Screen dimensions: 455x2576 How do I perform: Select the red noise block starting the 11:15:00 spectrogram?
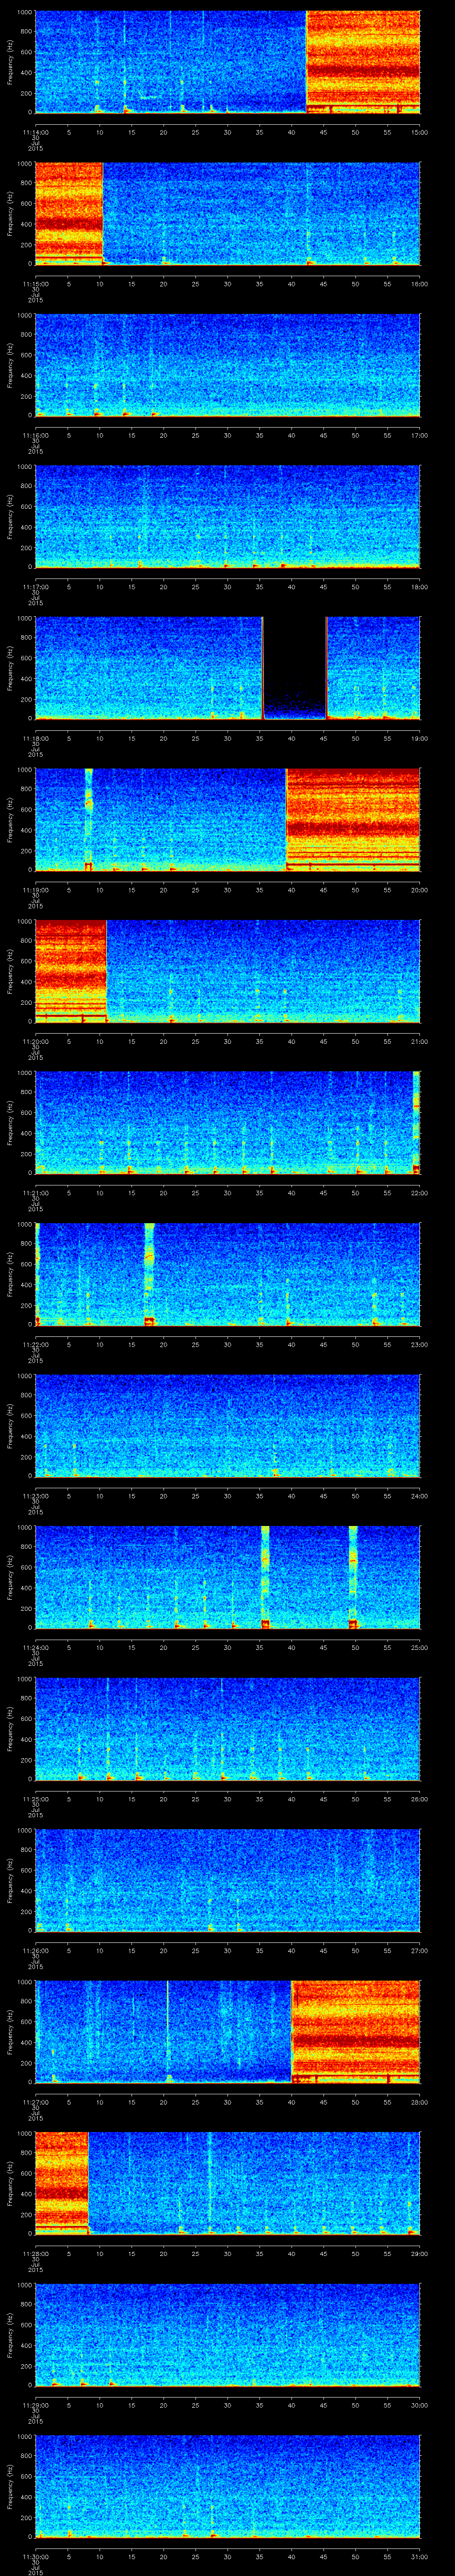click(x=69, y=214)
